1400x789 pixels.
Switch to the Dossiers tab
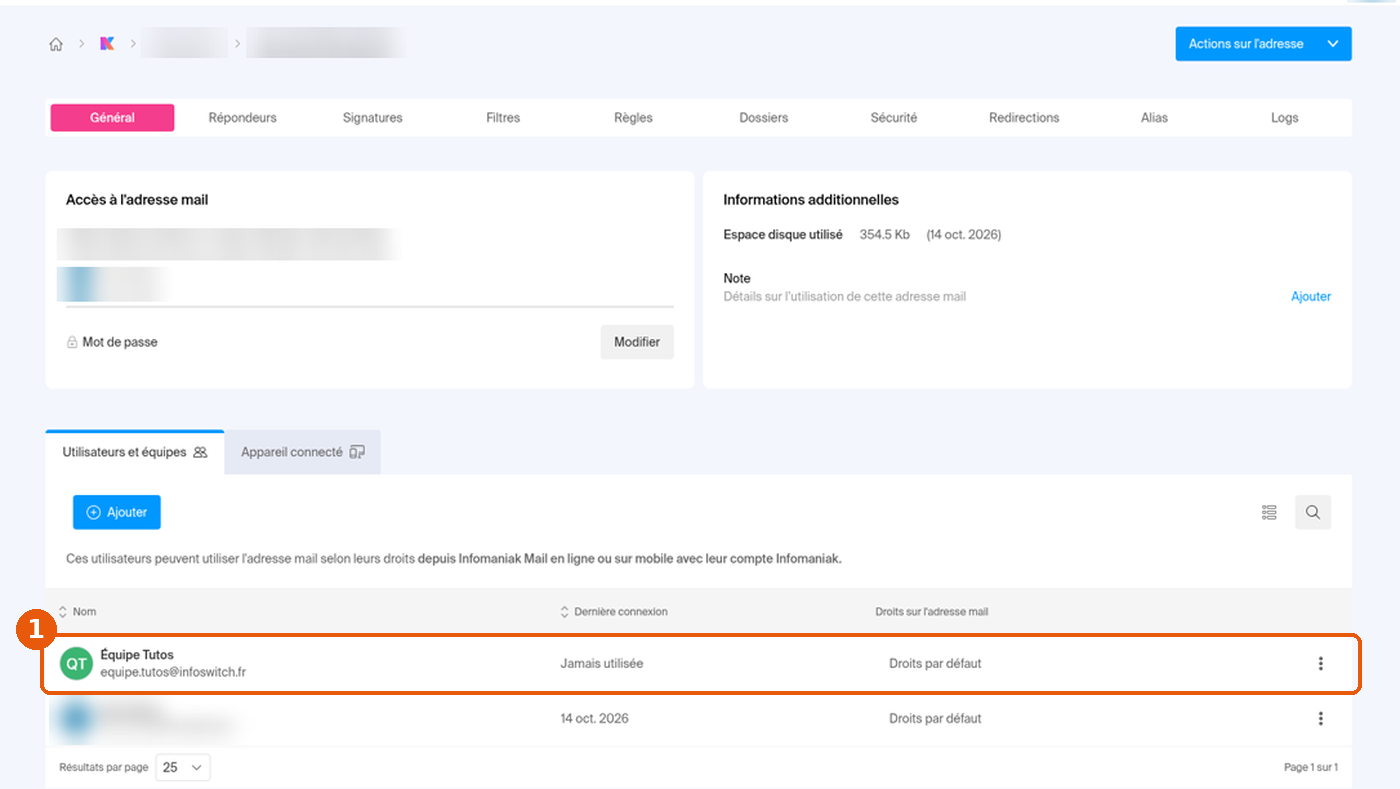click(764, 118)
